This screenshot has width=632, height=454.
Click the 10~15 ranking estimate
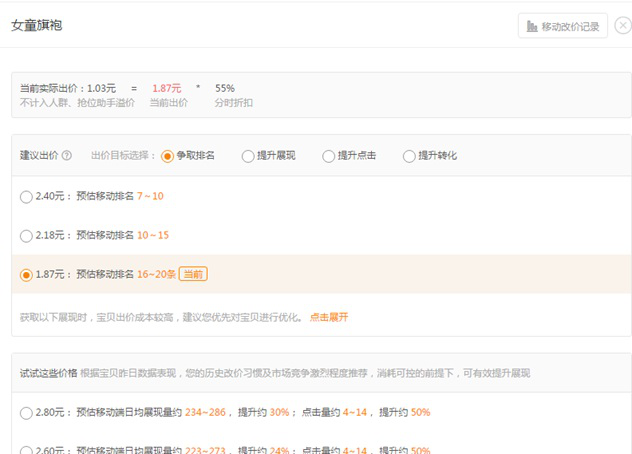(153, 235)
